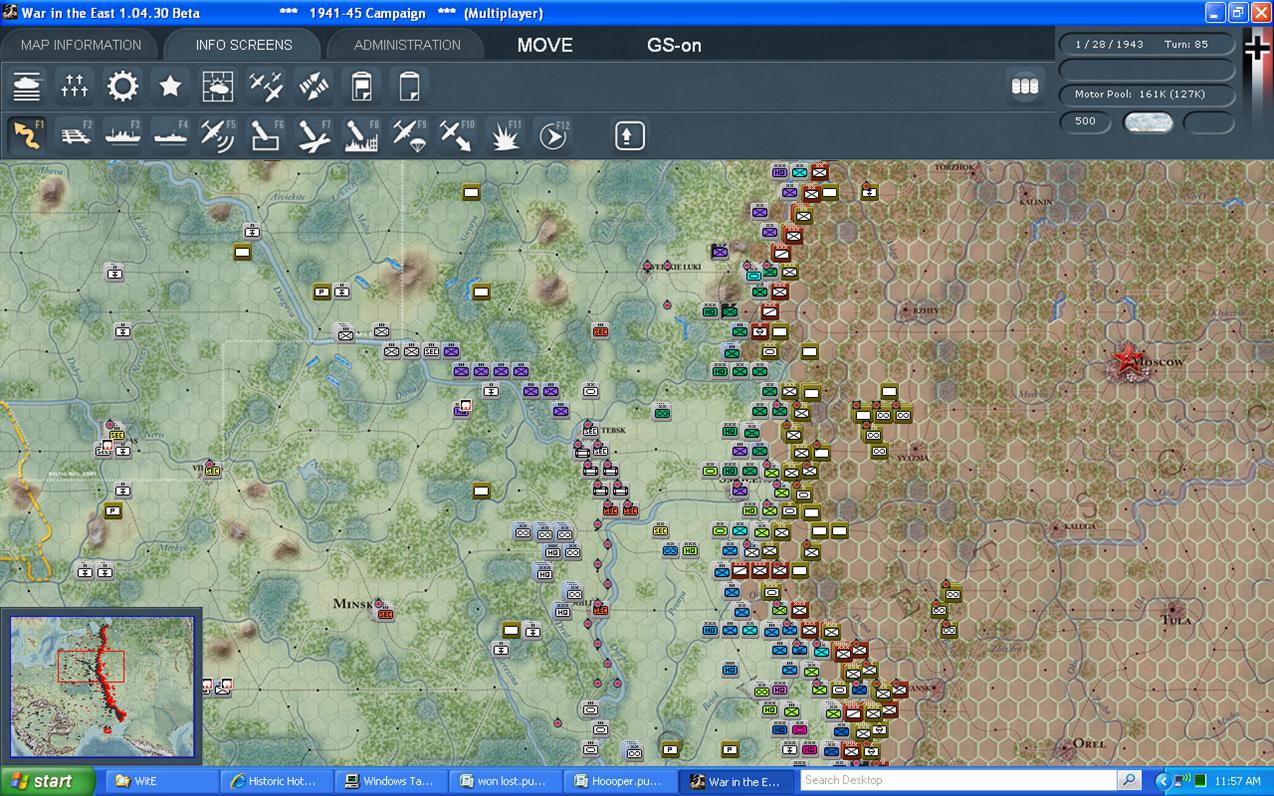1274x796 pixels.
Task: Click the Rzhev city label
Action: pyautogui.click(x=925, y=311)
